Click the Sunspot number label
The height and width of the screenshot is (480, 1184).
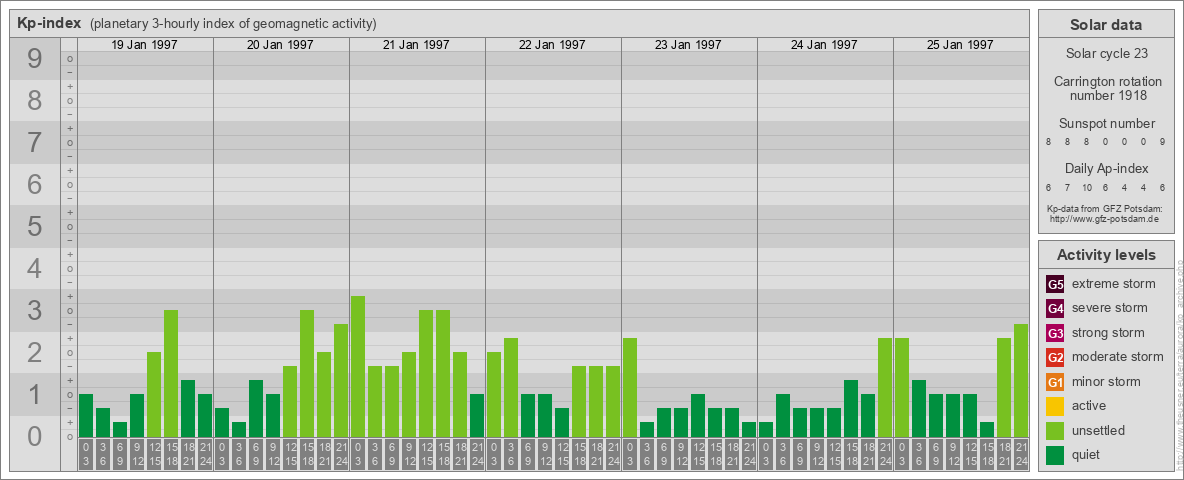pyautogui.click(x=1106, y=124)
